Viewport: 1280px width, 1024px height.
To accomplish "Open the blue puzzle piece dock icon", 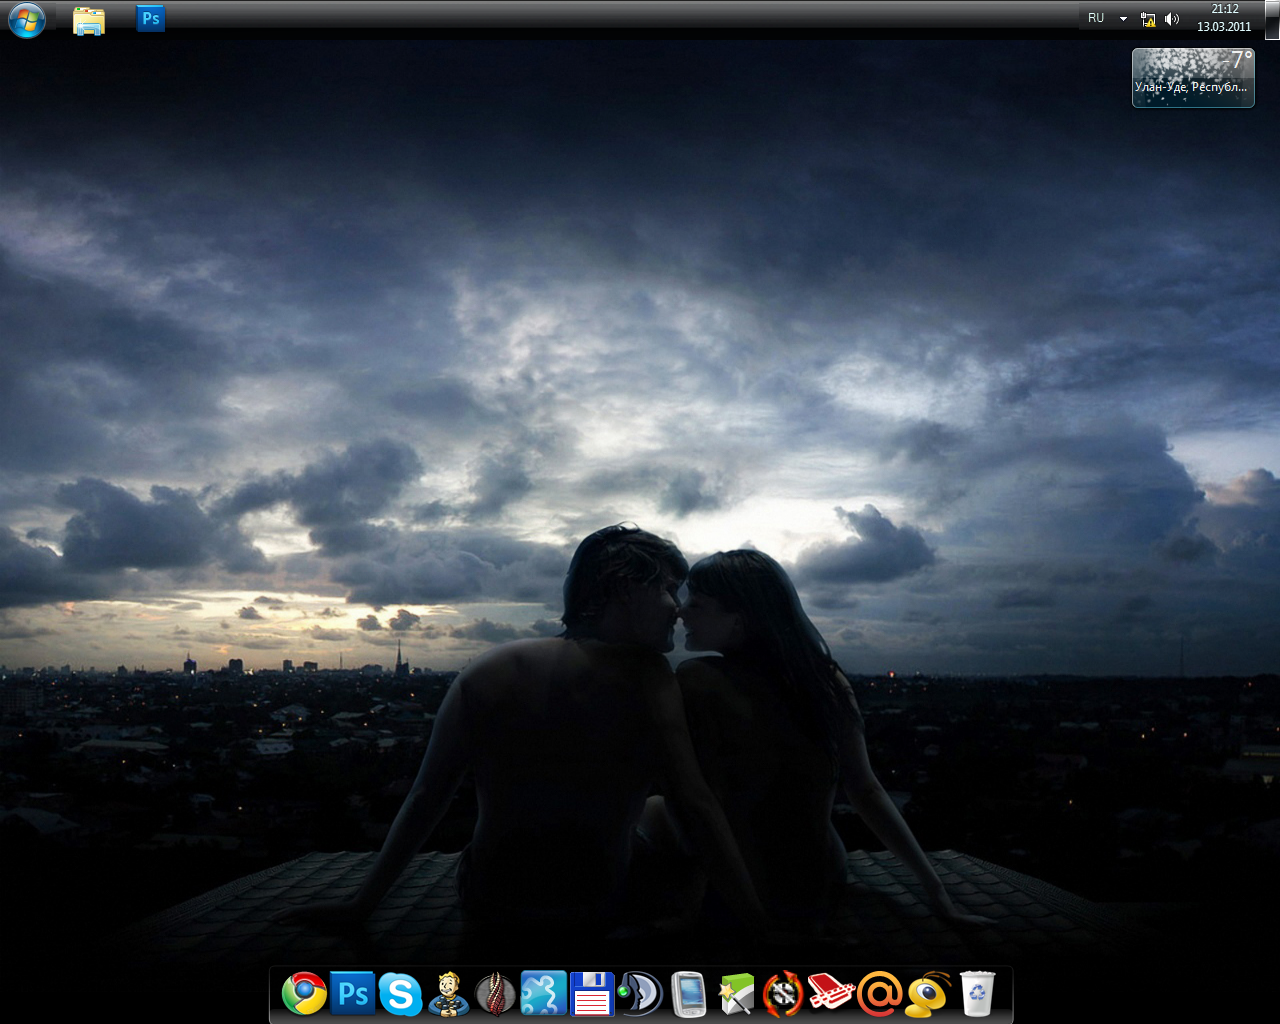I will (x=543, y=994).
